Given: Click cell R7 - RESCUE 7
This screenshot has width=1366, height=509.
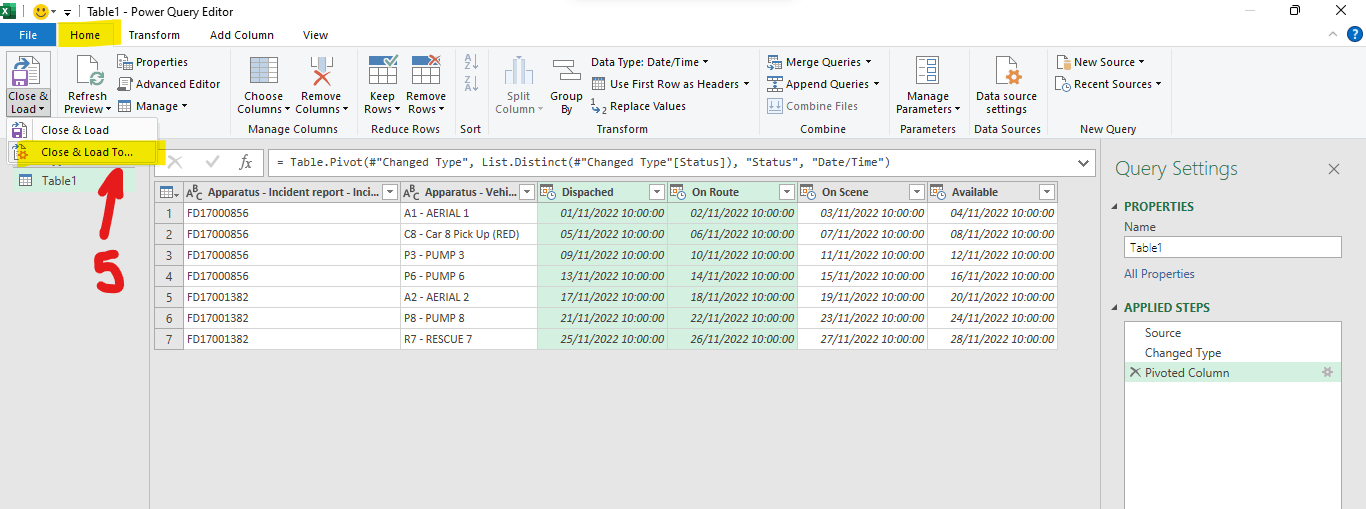Looking at the screenshot, I should coord(469,339).
